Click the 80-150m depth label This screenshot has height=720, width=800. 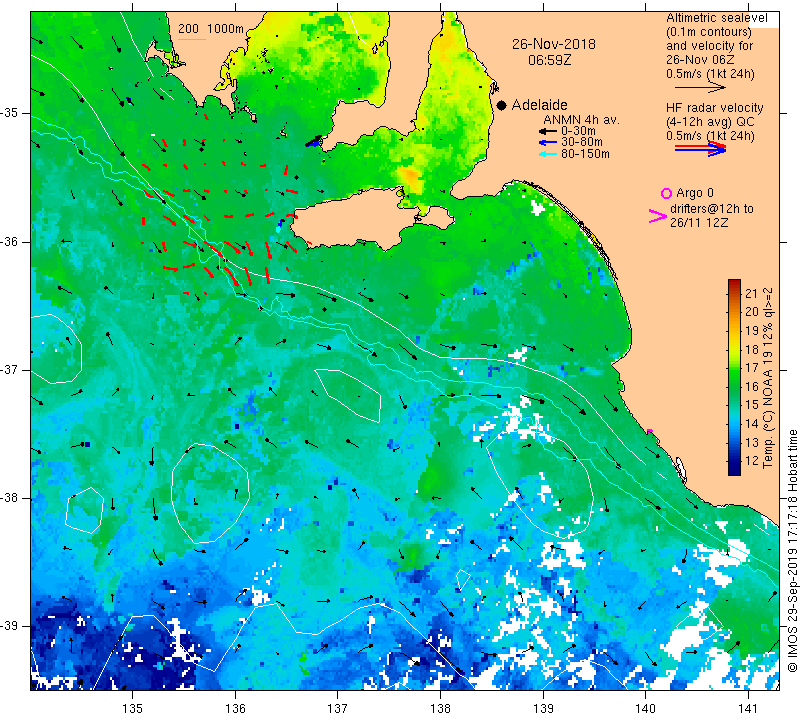[x=585, y=154]
